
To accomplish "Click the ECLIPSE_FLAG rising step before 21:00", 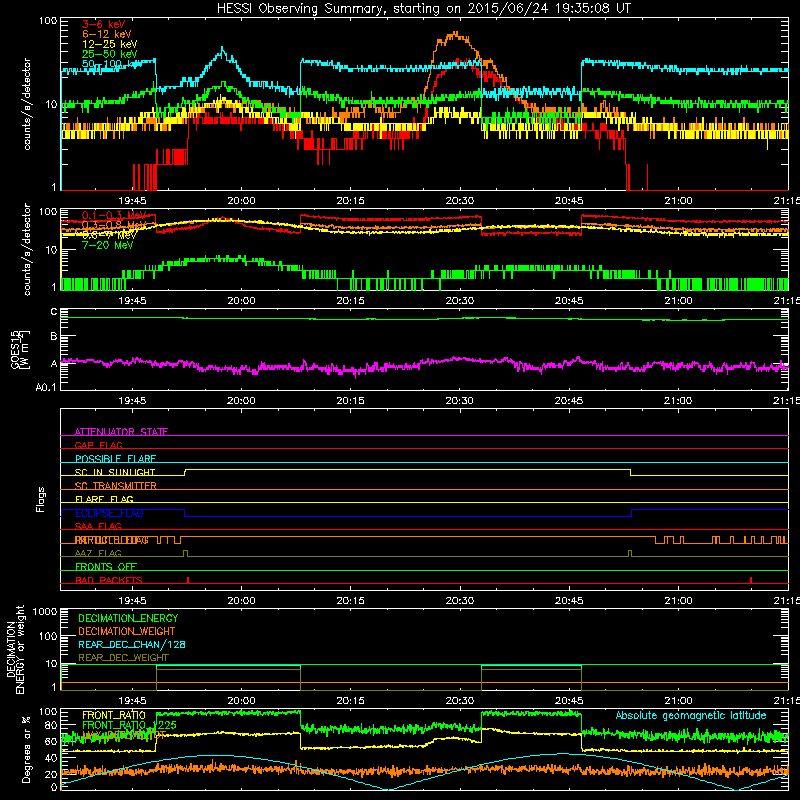I will (x=632, y=513).
